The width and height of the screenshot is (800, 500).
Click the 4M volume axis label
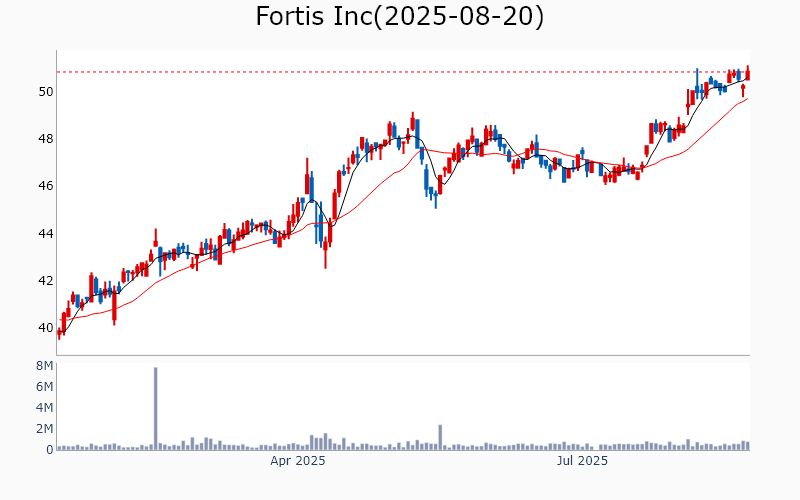click(44, 408)
